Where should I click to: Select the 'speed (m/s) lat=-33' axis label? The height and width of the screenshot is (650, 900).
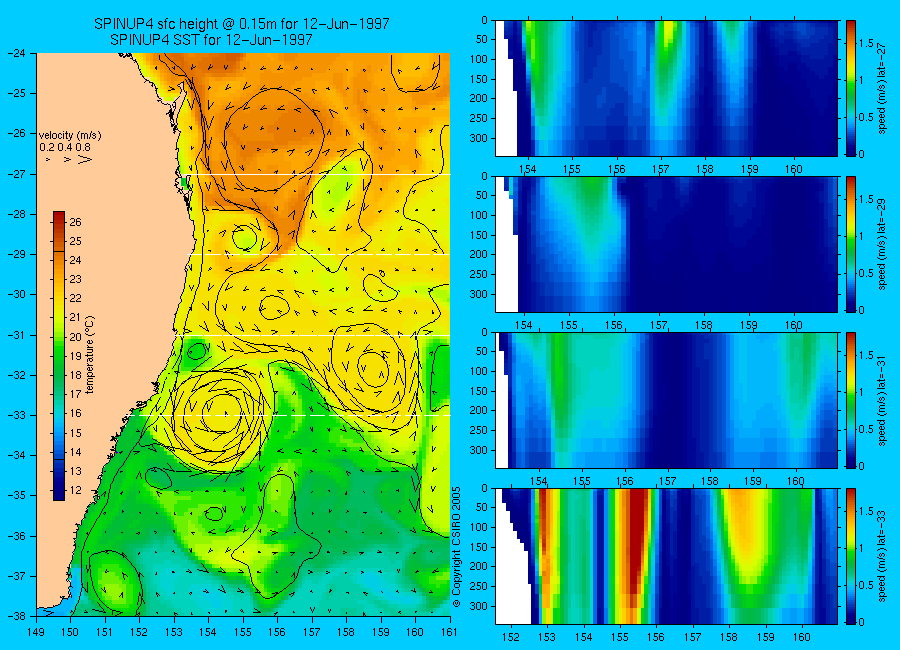pos(883,556)
